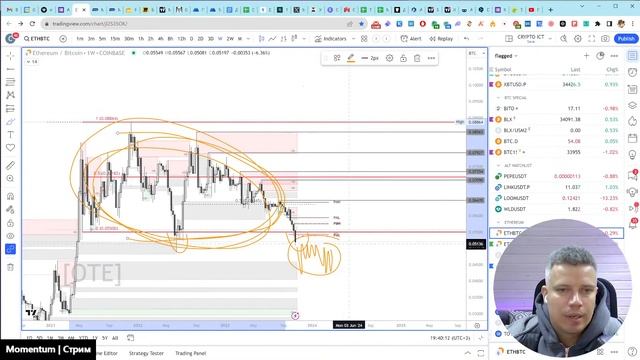Select the 1m timeframe
This screenshot has width=640, height=360.
click(x=80, y=38)
